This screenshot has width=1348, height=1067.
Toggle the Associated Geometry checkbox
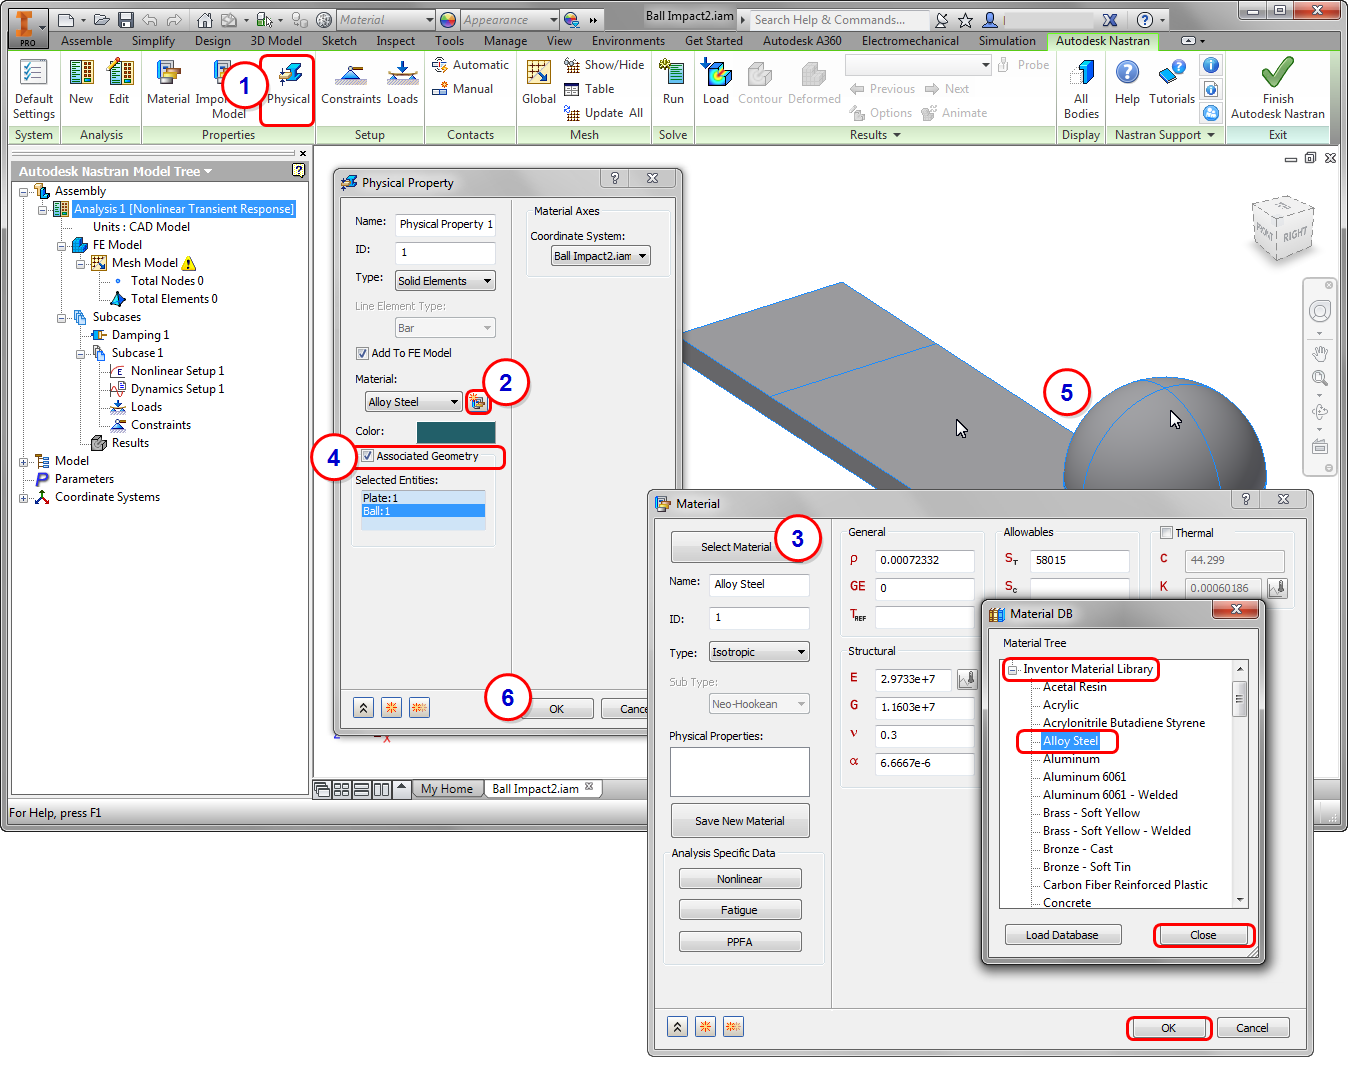click(x=367, y=456)
